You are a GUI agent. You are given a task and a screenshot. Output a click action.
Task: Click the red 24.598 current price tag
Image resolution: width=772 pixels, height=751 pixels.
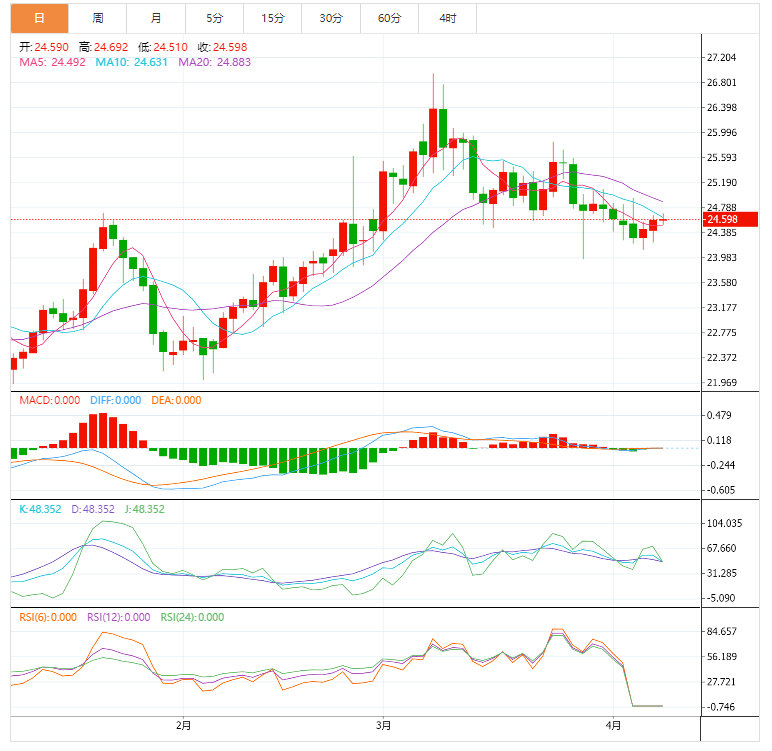[721, 220]
